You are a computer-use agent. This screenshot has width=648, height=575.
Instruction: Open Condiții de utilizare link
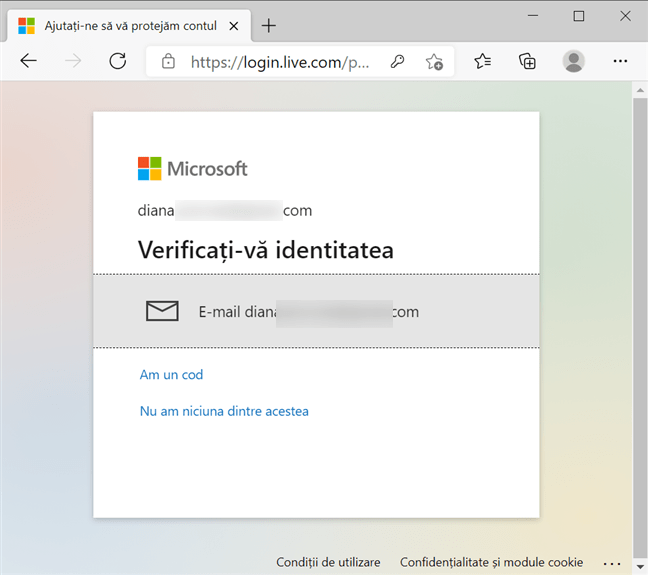[x=328, y=562]
